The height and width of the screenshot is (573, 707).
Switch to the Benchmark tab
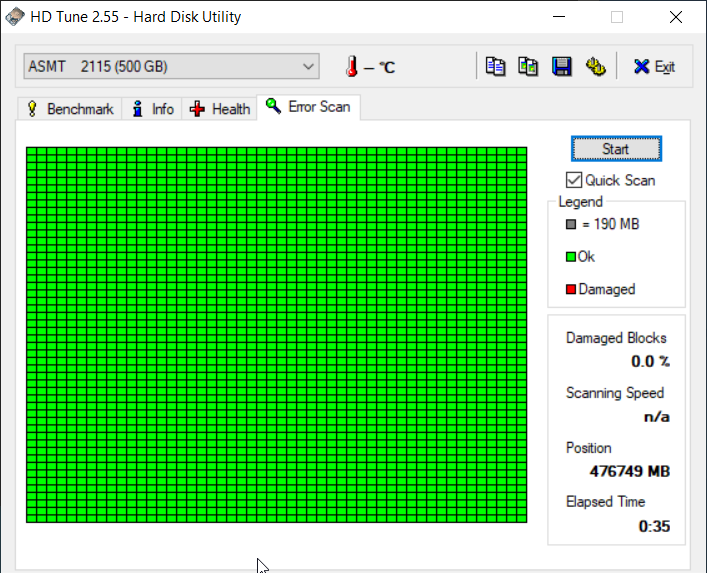(x=70, y=109)
